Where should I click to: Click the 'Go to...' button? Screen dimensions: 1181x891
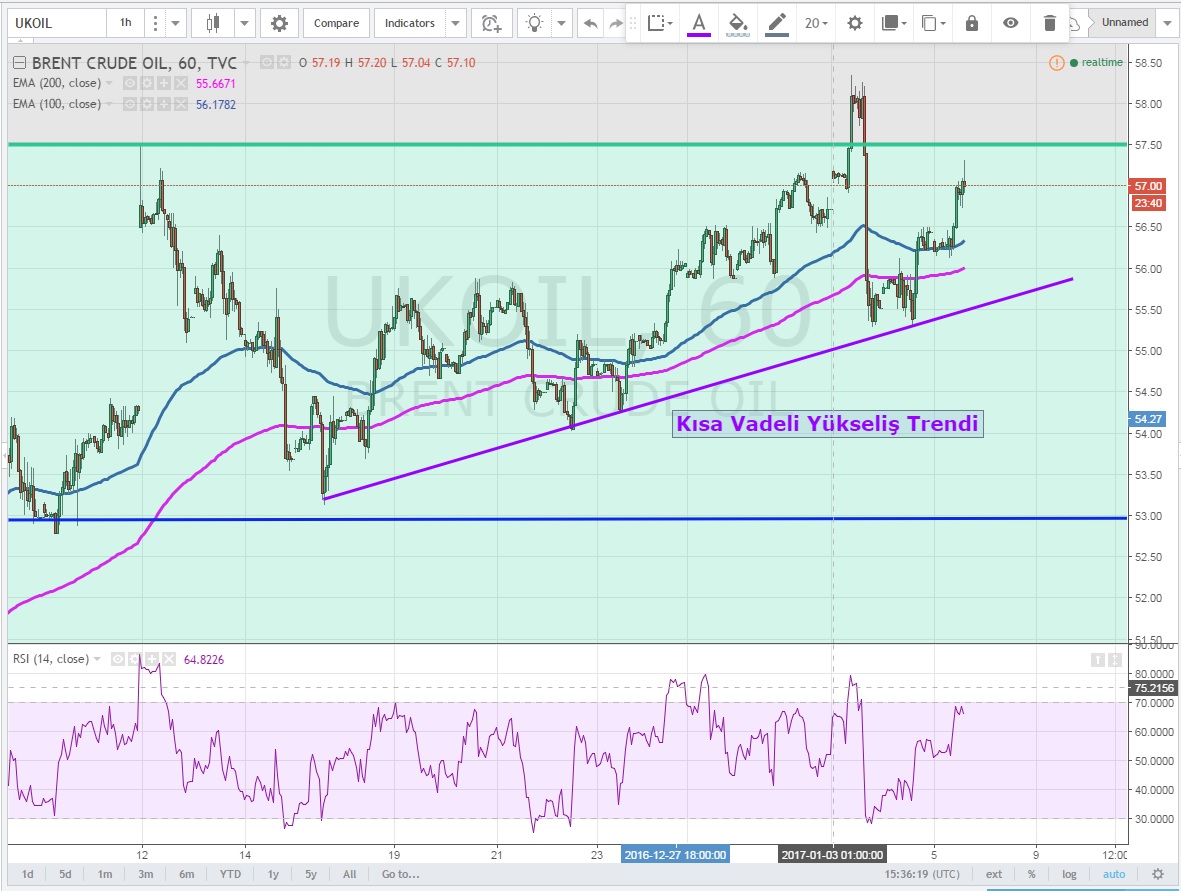[400, 874]
